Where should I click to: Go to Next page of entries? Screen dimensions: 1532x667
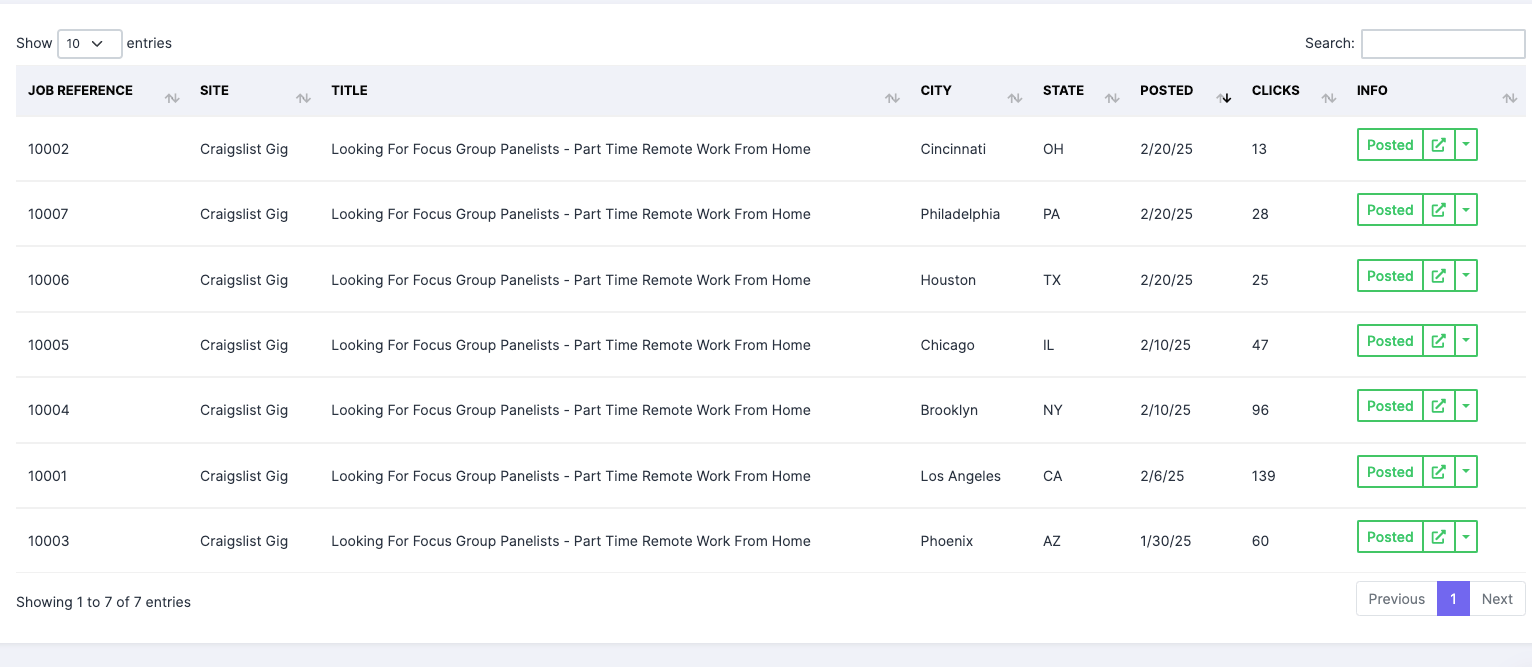1497,599
